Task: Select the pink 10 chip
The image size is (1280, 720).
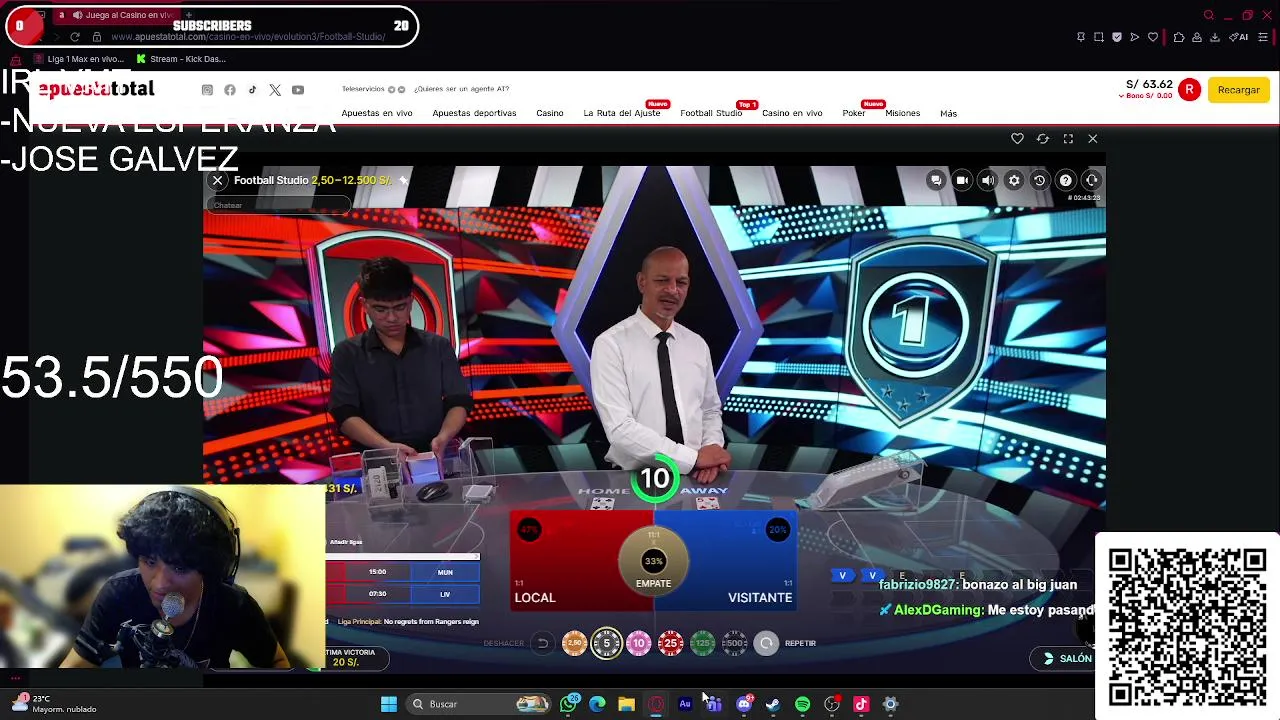Action: (638, 643)
